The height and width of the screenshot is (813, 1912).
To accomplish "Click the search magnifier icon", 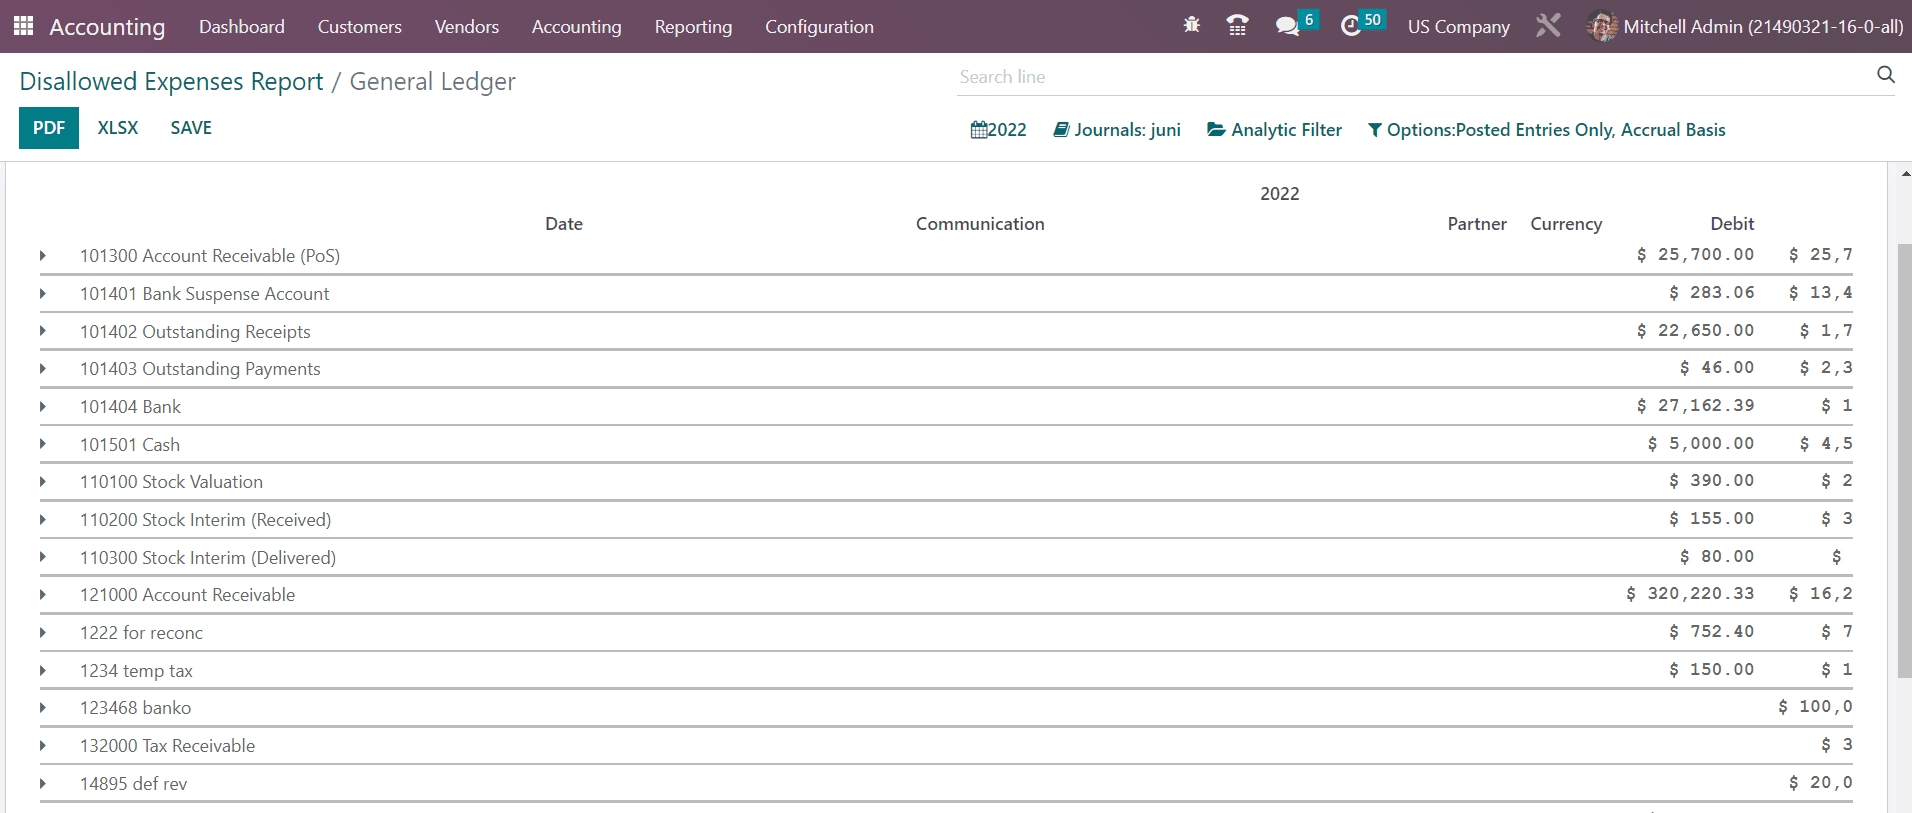I will click(1885, 75).
